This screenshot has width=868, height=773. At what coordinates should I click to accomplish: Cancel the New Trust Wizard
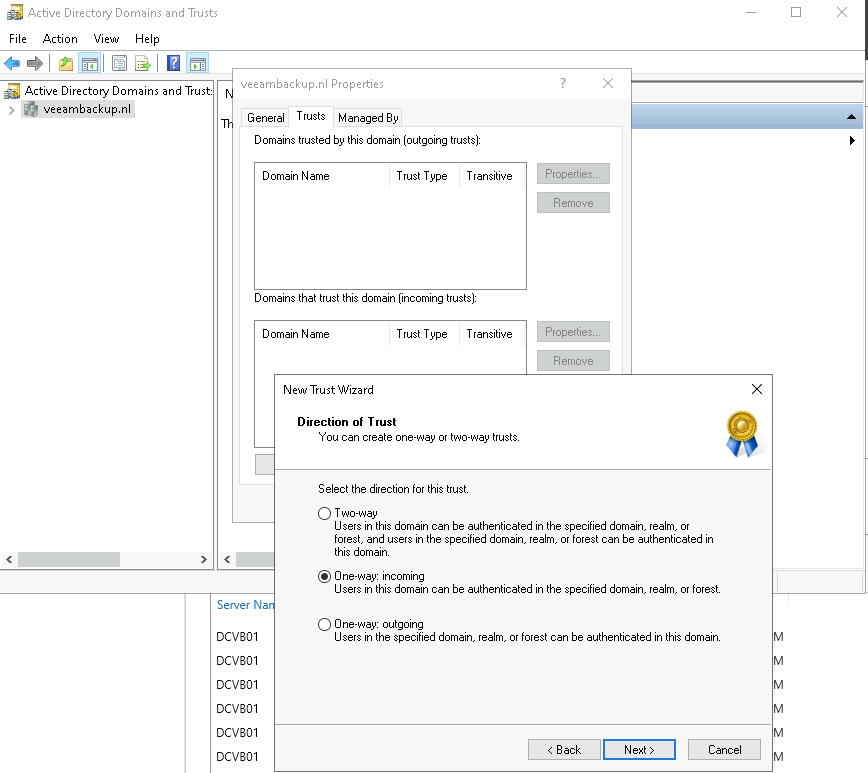click(x=724, y=749)
